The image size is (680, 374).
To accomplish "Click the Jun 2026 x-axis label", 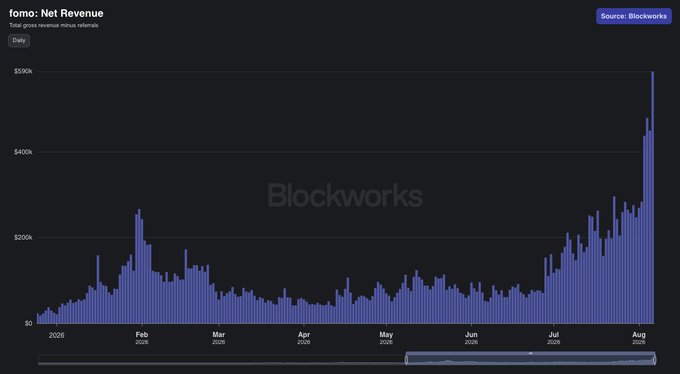I will pyautogui.click(x=471, y=338).
